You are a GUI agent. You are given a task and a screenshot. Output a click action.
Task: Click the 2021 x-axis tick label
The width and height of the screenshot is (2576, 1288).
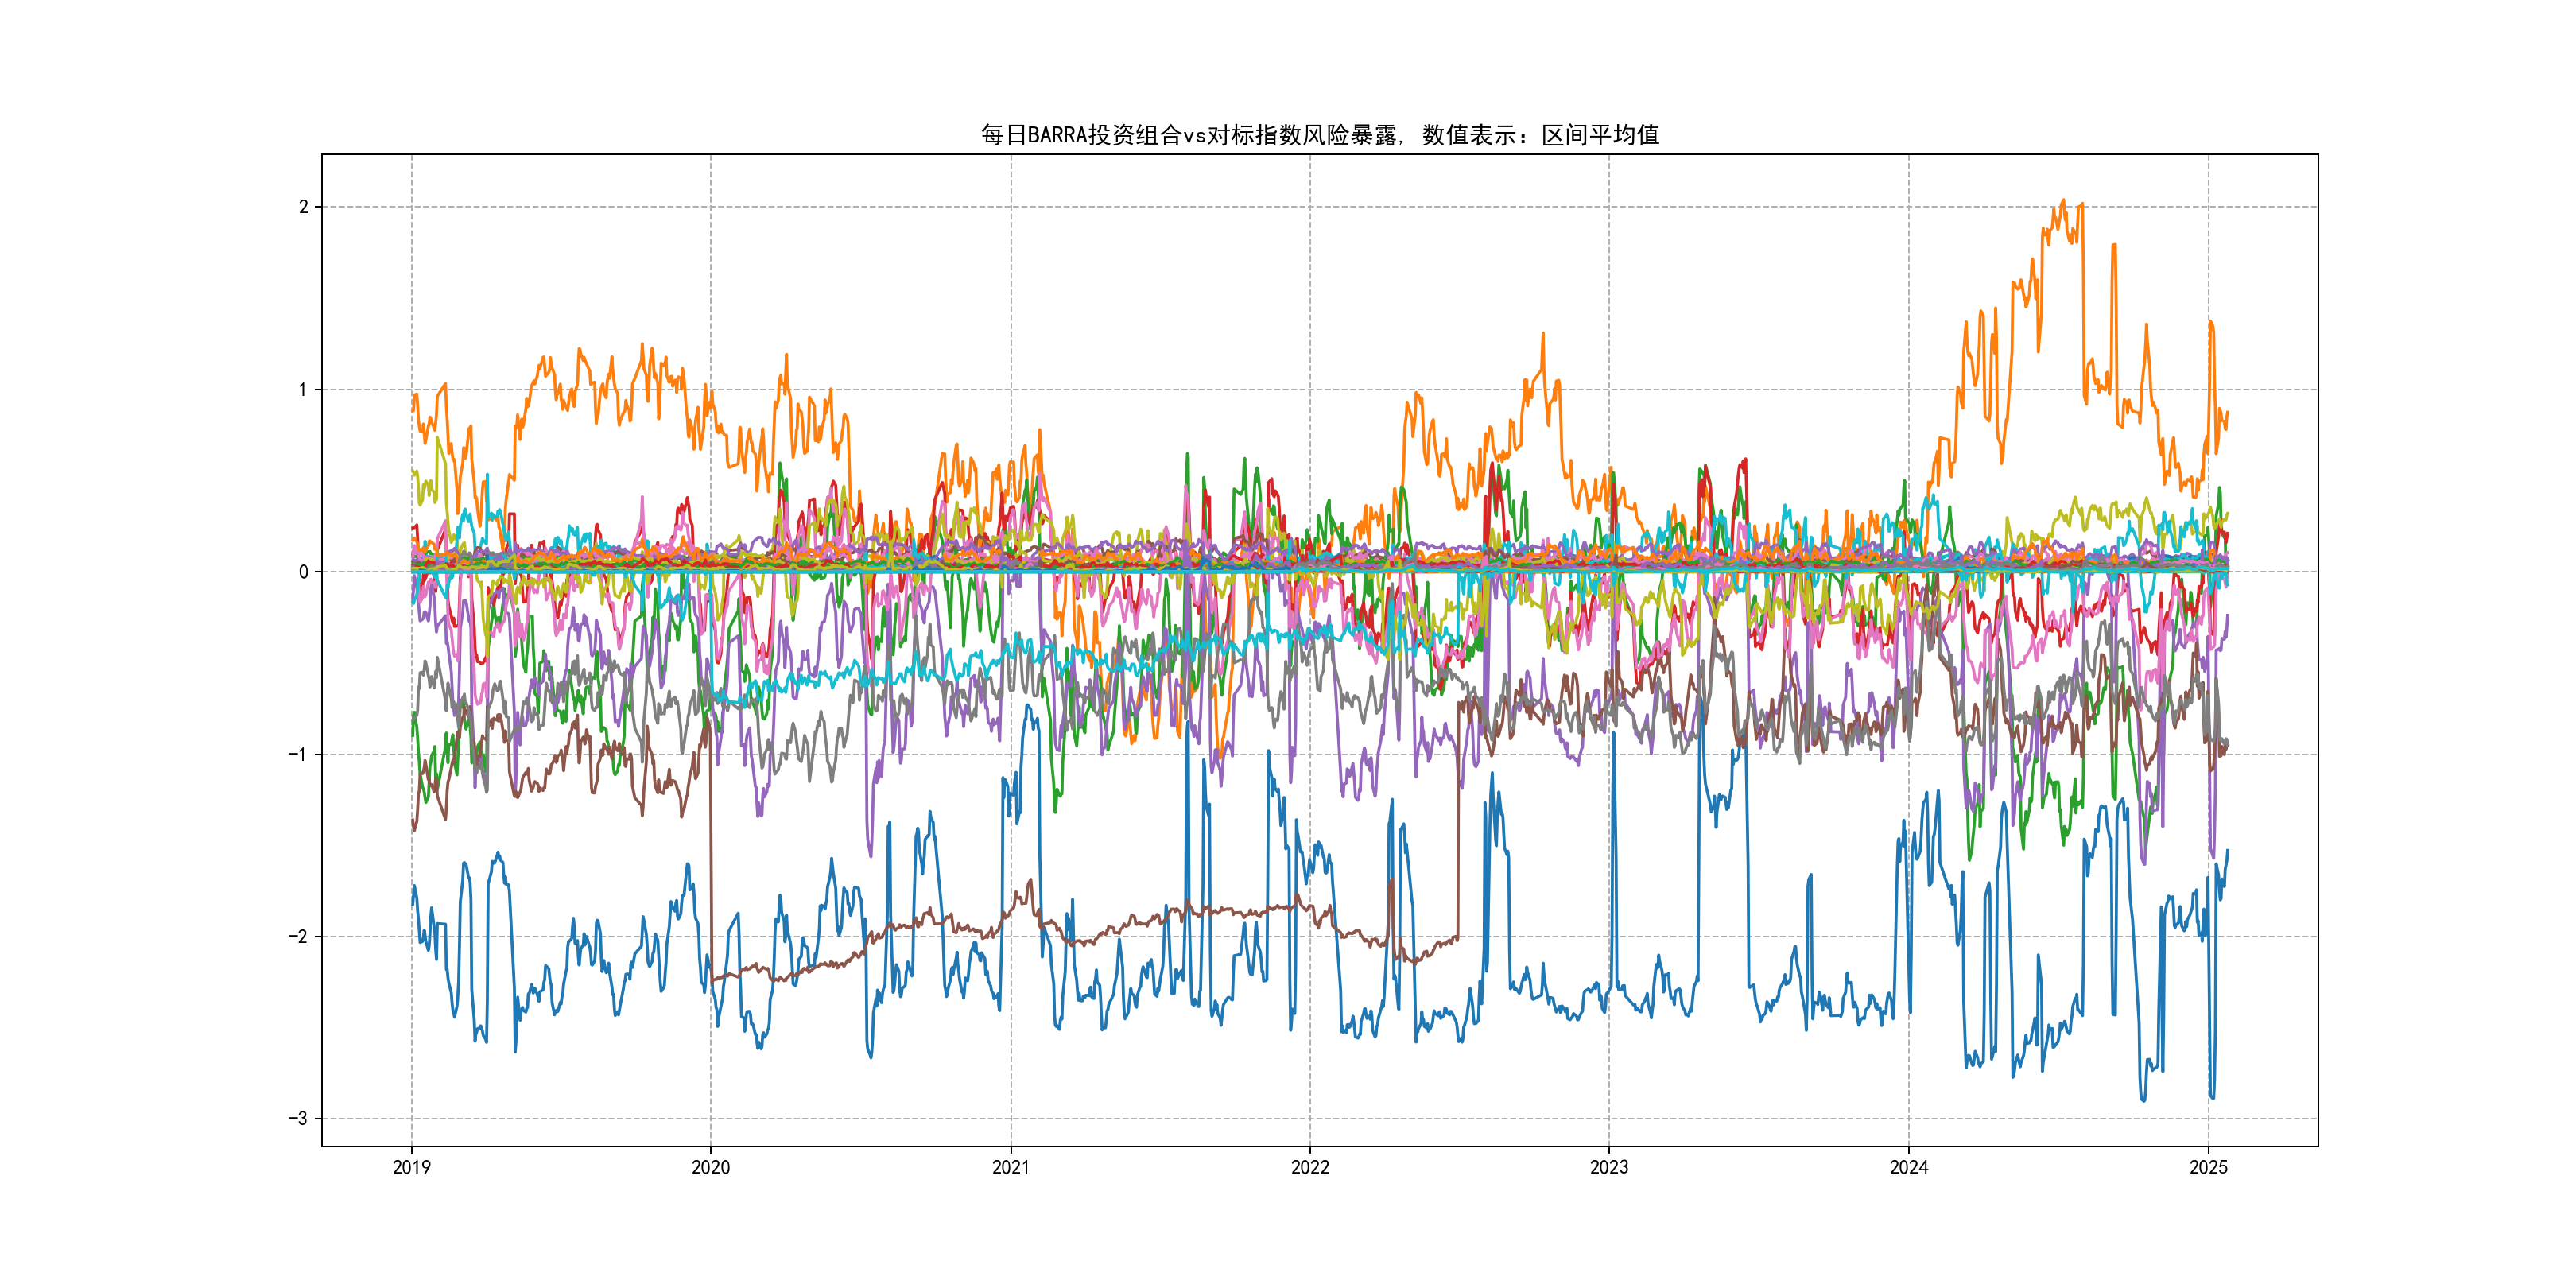point(1010,1167)
